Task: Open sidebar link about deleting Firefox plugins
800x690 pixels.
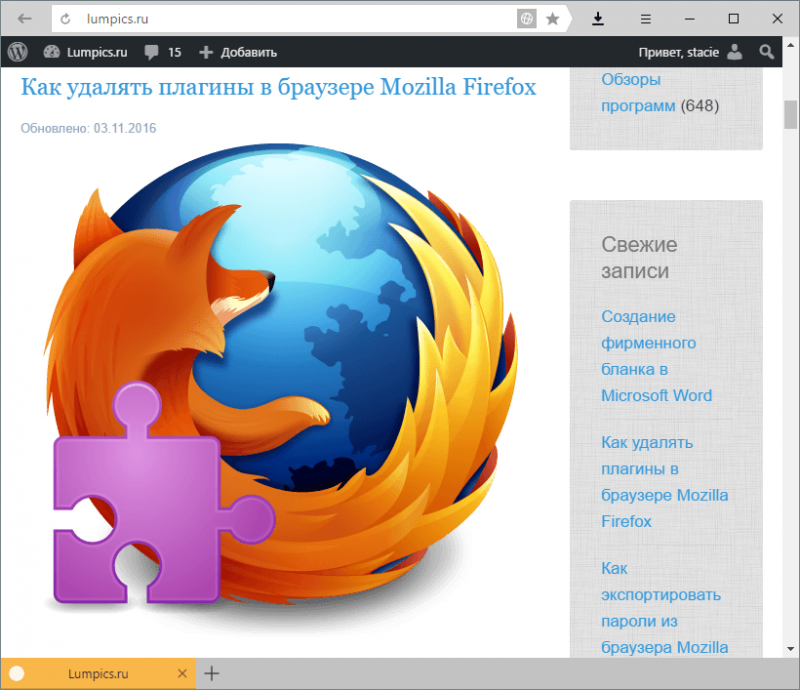Action: [x=664, y=482]
